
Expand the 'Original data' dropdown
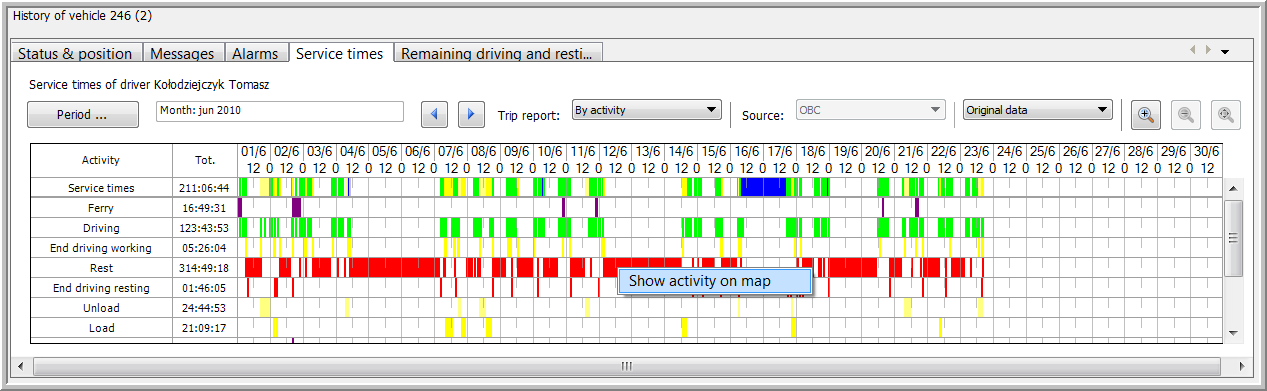coord(1038,110)
